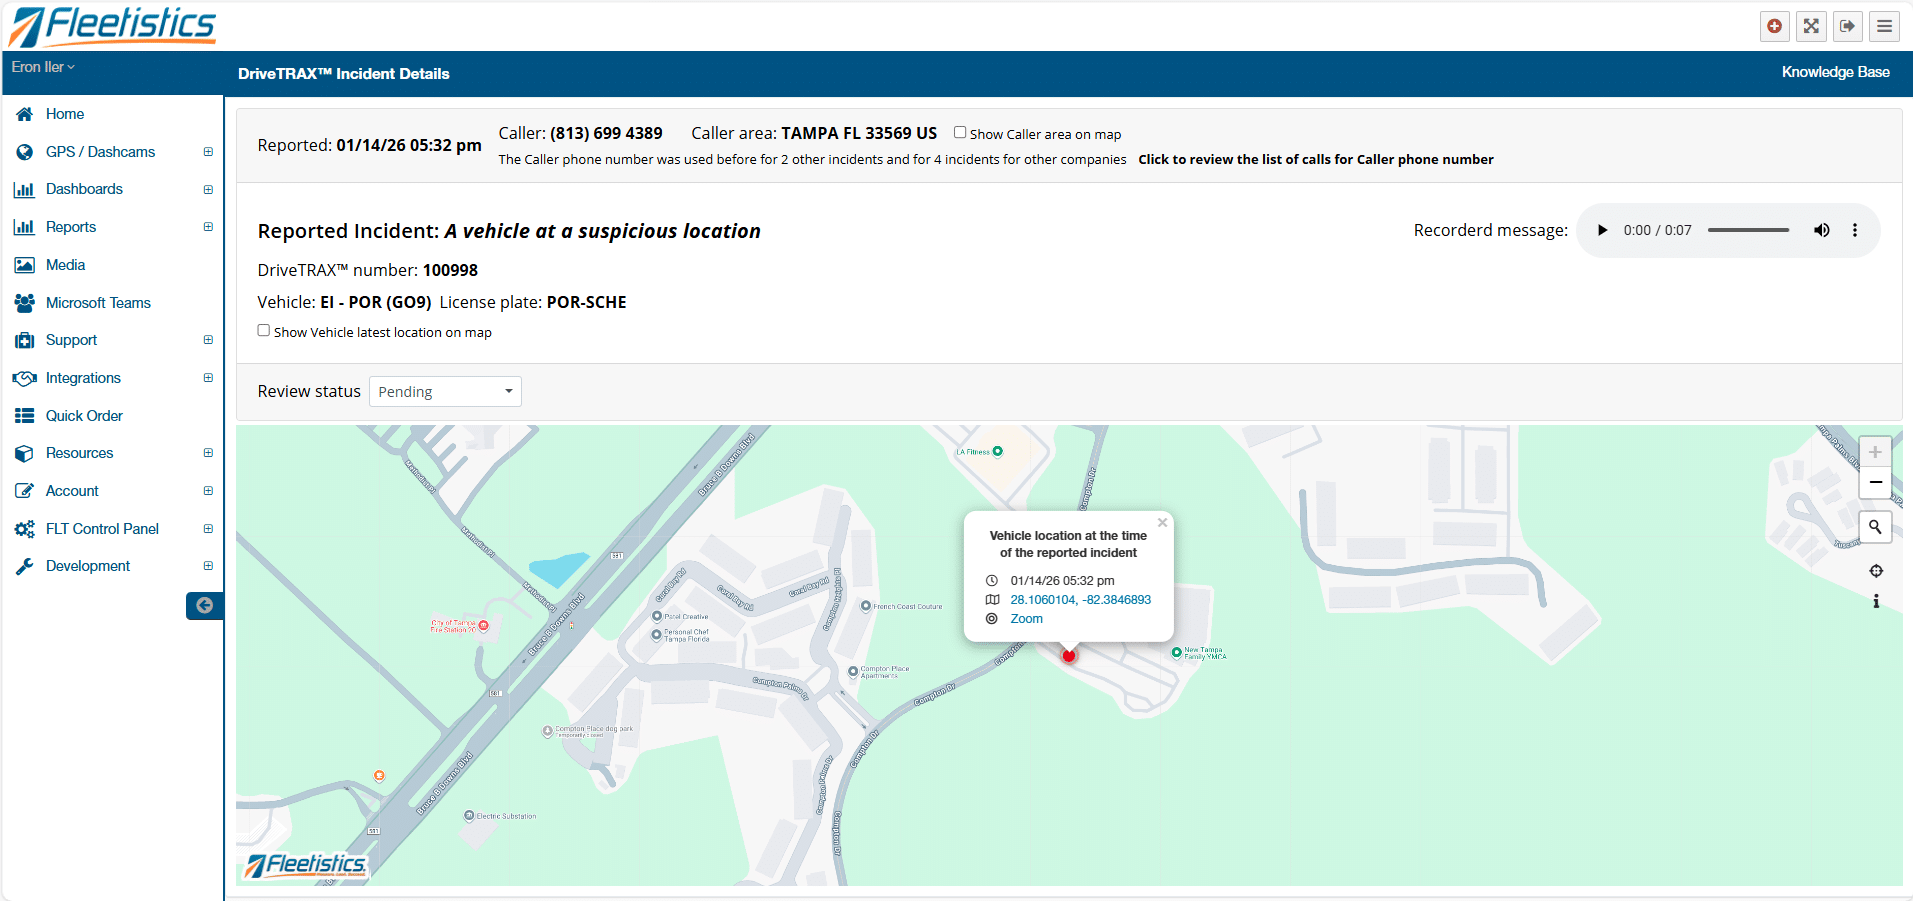Click the fullscreen expand icon

pyautogui.click(x=1811, y=26)
